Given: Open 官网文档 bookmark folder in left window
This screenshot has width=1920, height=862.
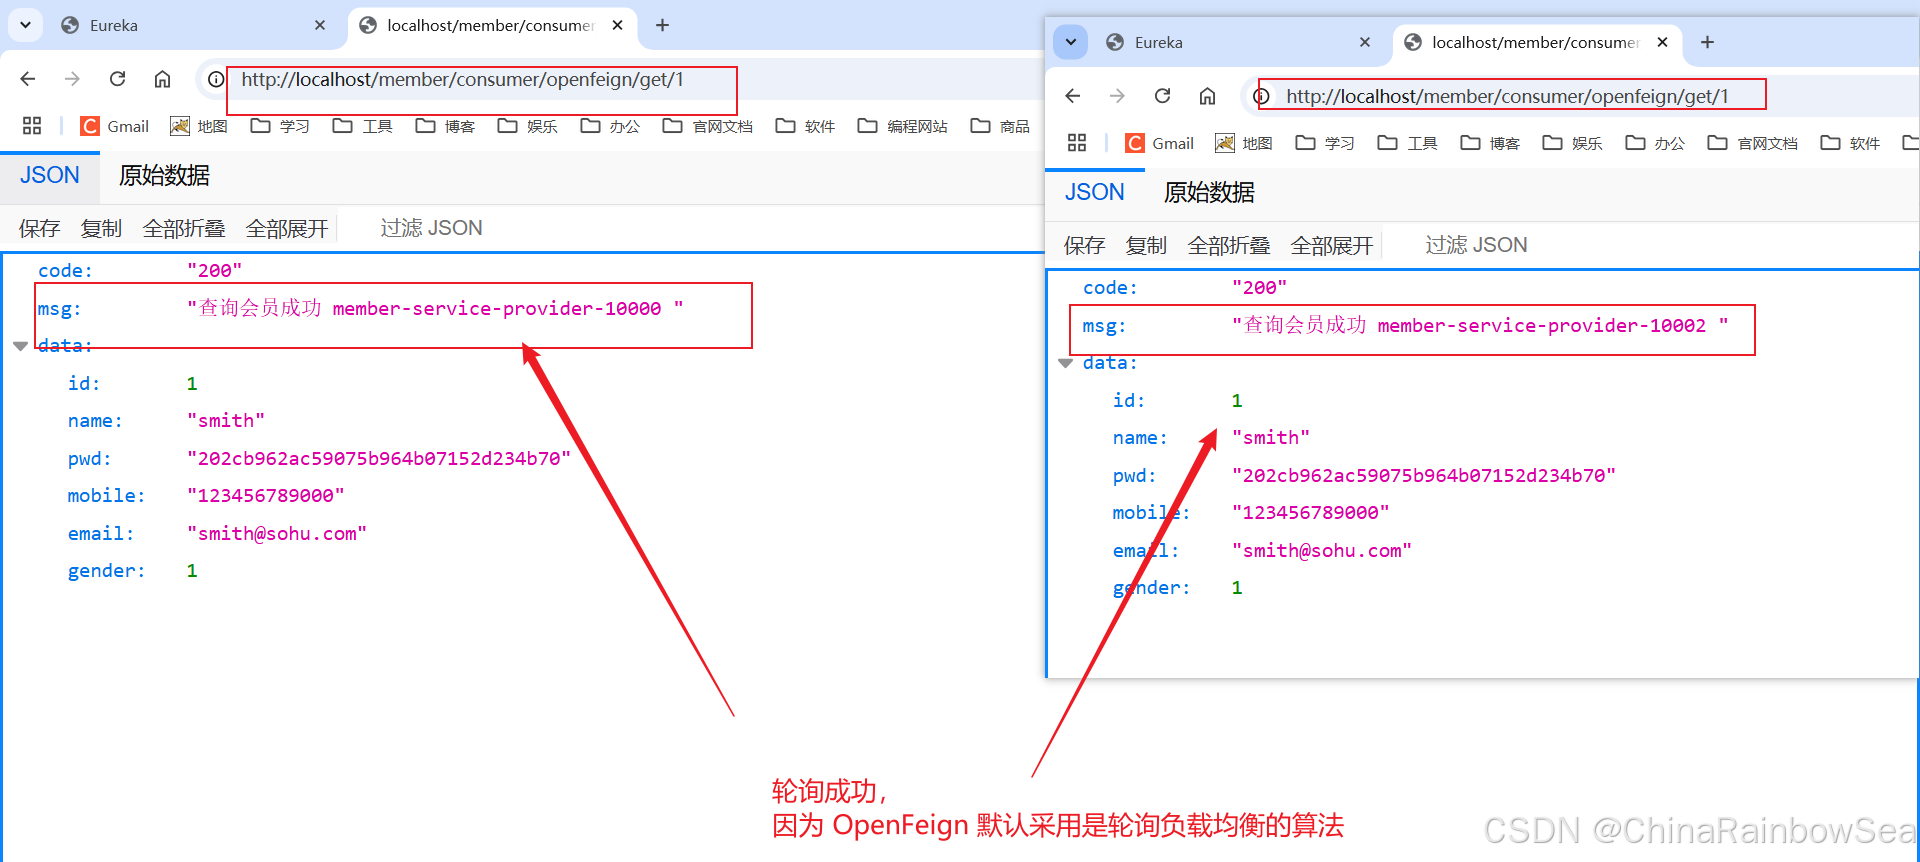Looking at the screenshot, I should tap(707, 126).
